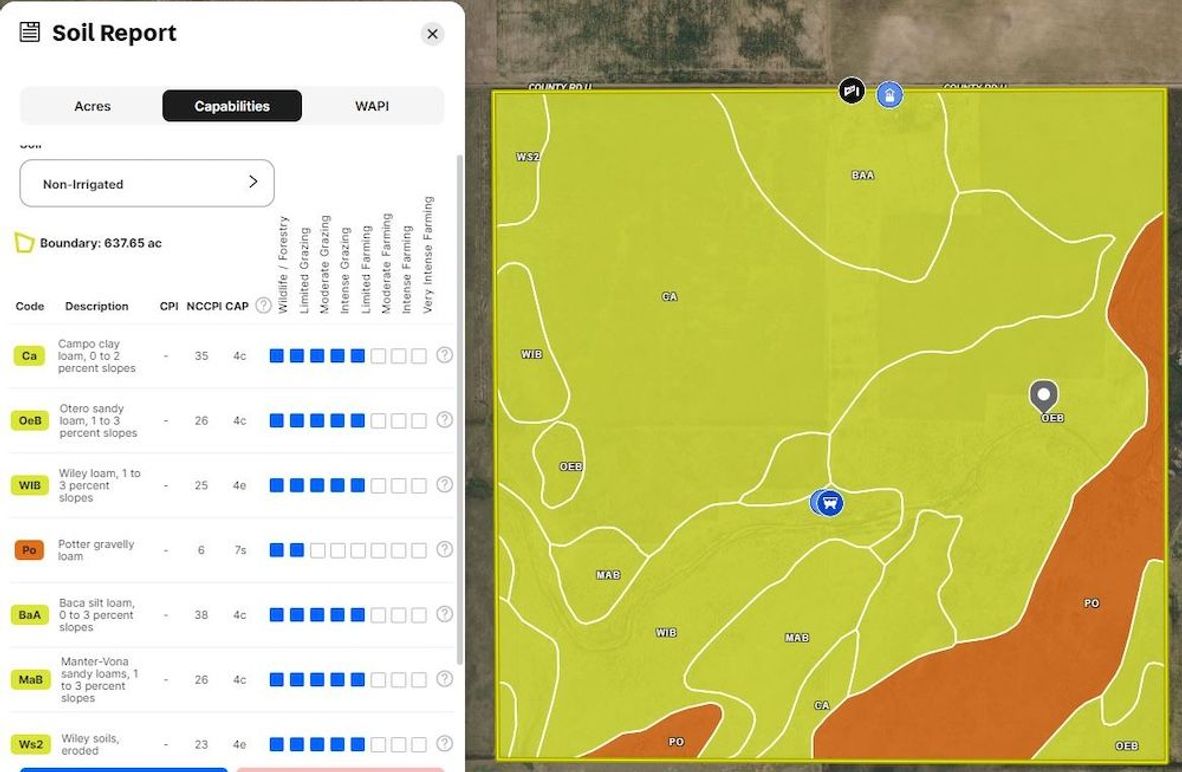Click the help icon next to Campo clay loam
The height and width of the screenshot is (772, 1182).
pyautogui.click(x=443, y=355)
